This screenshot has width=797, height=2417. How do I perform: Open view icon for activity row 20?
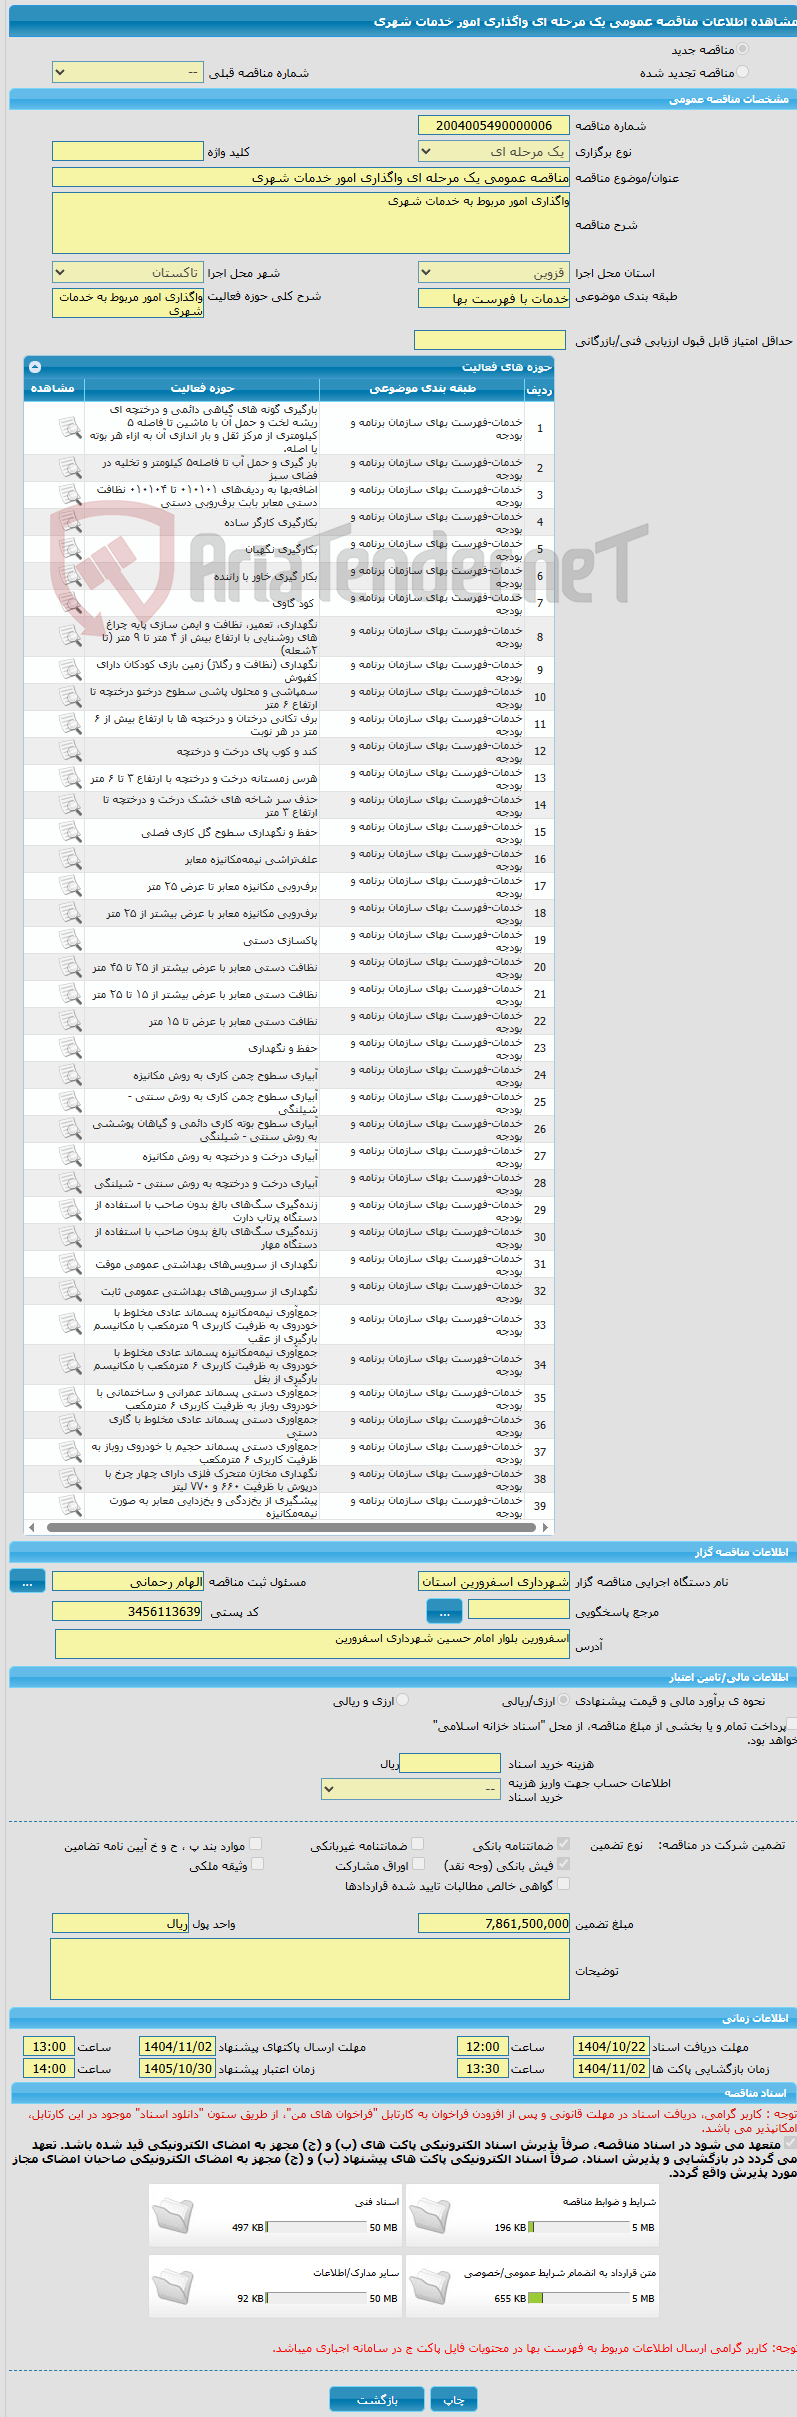click(x=69, y=967)
